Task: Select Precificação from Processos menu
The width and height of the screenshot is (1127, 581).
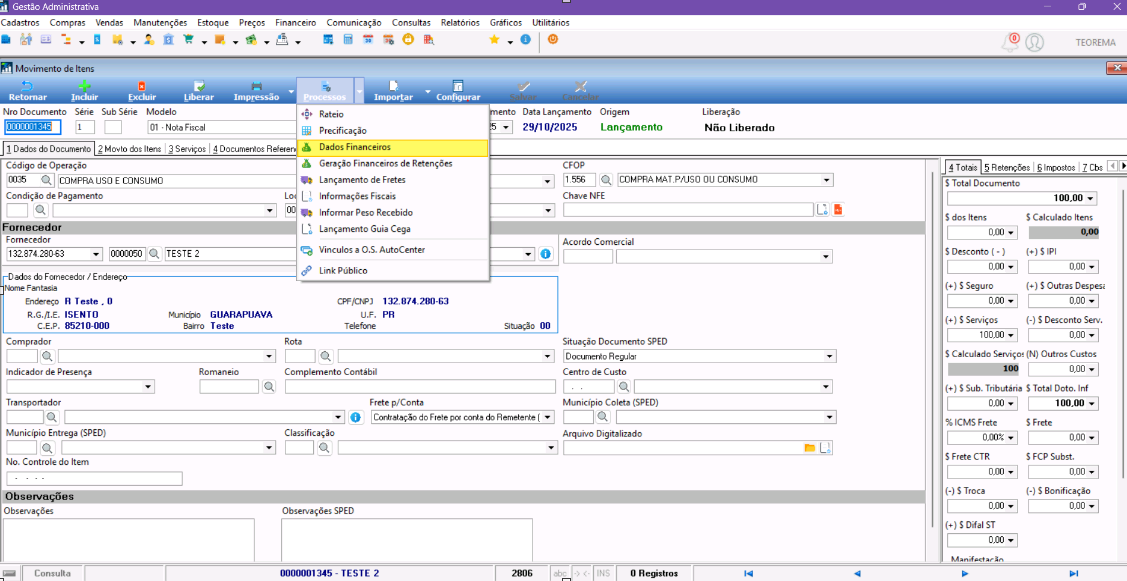Action: pyautogui.click(x=393, y=131)
